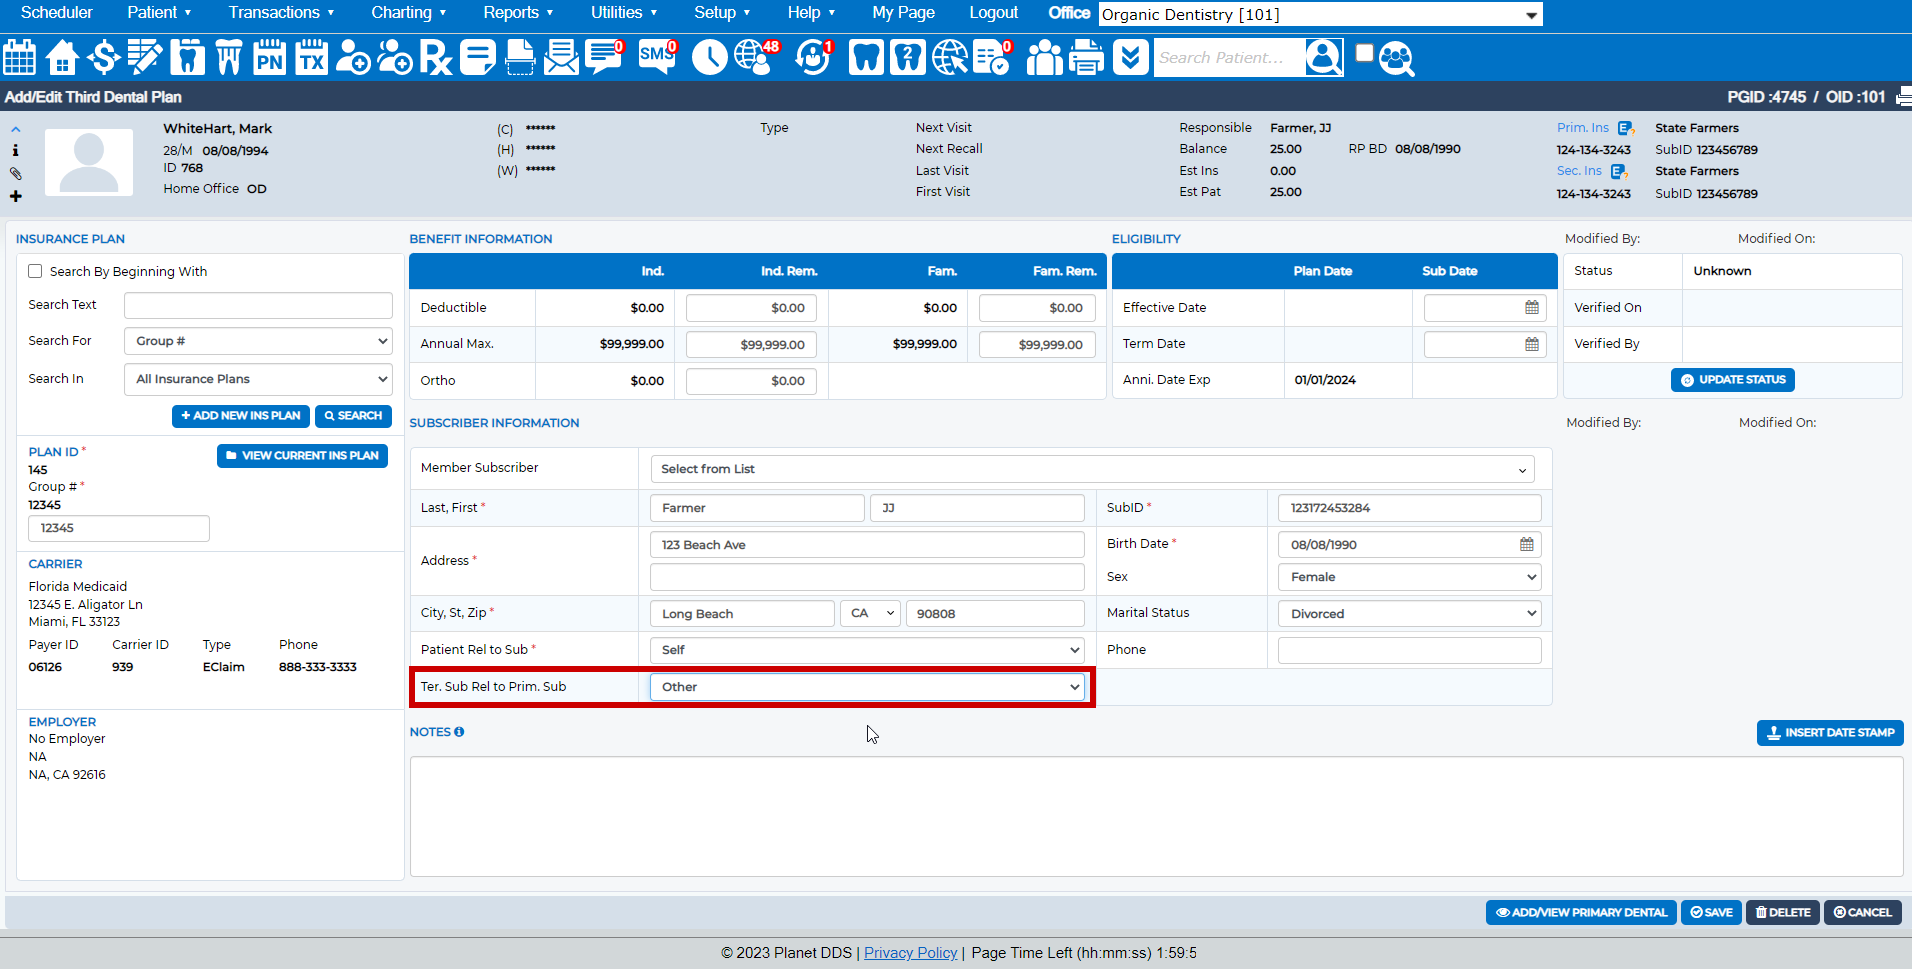Click the SEARCH button for insurance plans
The height and width of the screenshot is (969, 1912).
(x=353, y=416)
